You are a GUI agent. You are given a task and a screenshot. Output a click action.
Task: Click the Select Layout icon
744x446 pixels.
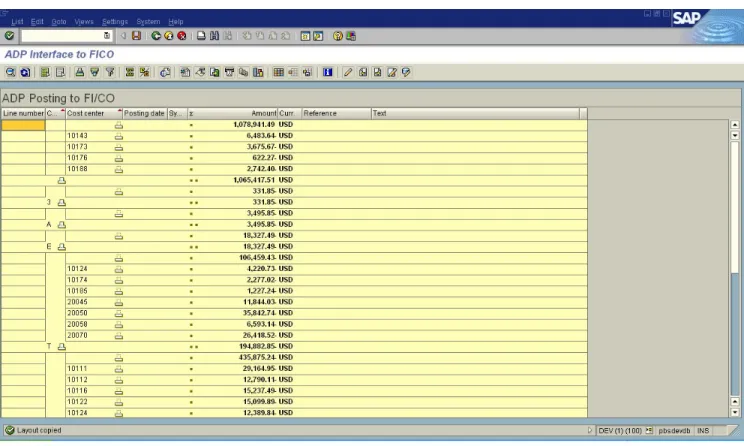pyautogui.click(x=293, y=72)
